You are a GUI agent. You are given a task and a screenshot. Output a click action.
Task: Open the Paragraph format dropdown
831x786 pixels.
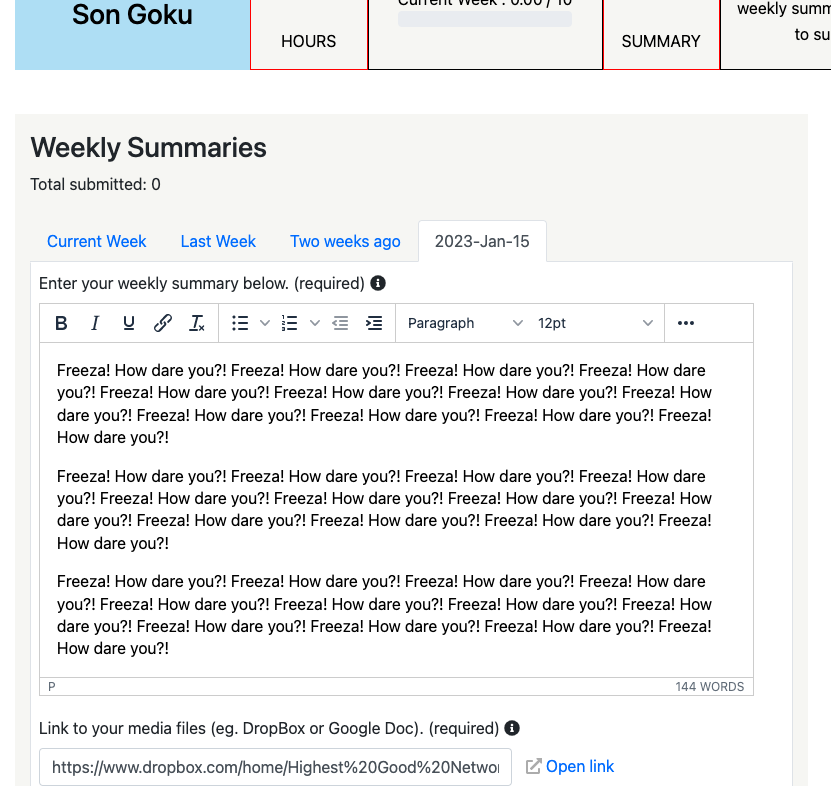[x=465, y=323]
